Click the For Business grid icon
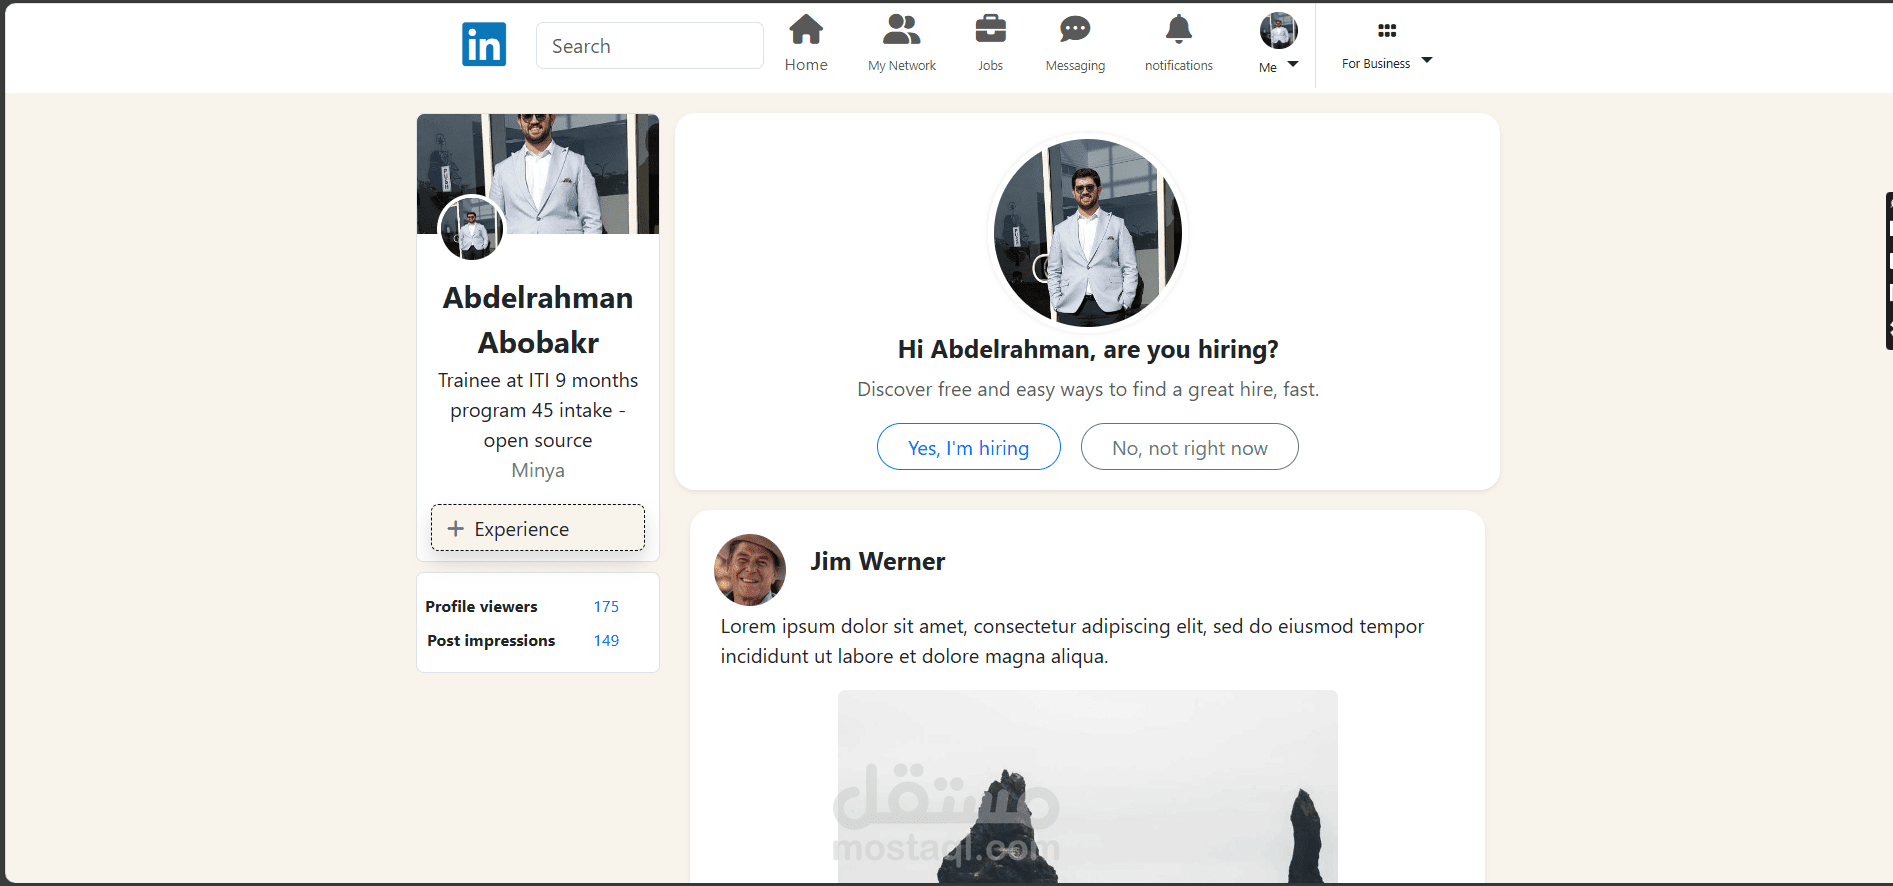The image size is (1893, 886). coord(1387,31)
